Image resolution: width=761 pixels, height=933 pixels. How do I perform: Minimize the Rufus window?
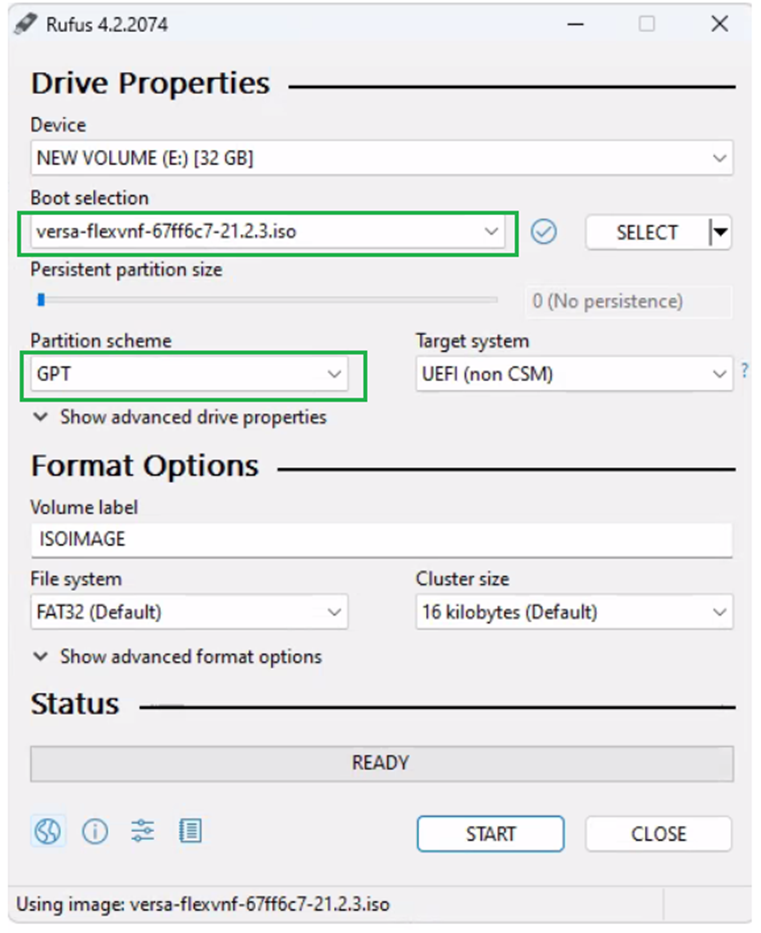pyautogui.click(x=575, y=24)
